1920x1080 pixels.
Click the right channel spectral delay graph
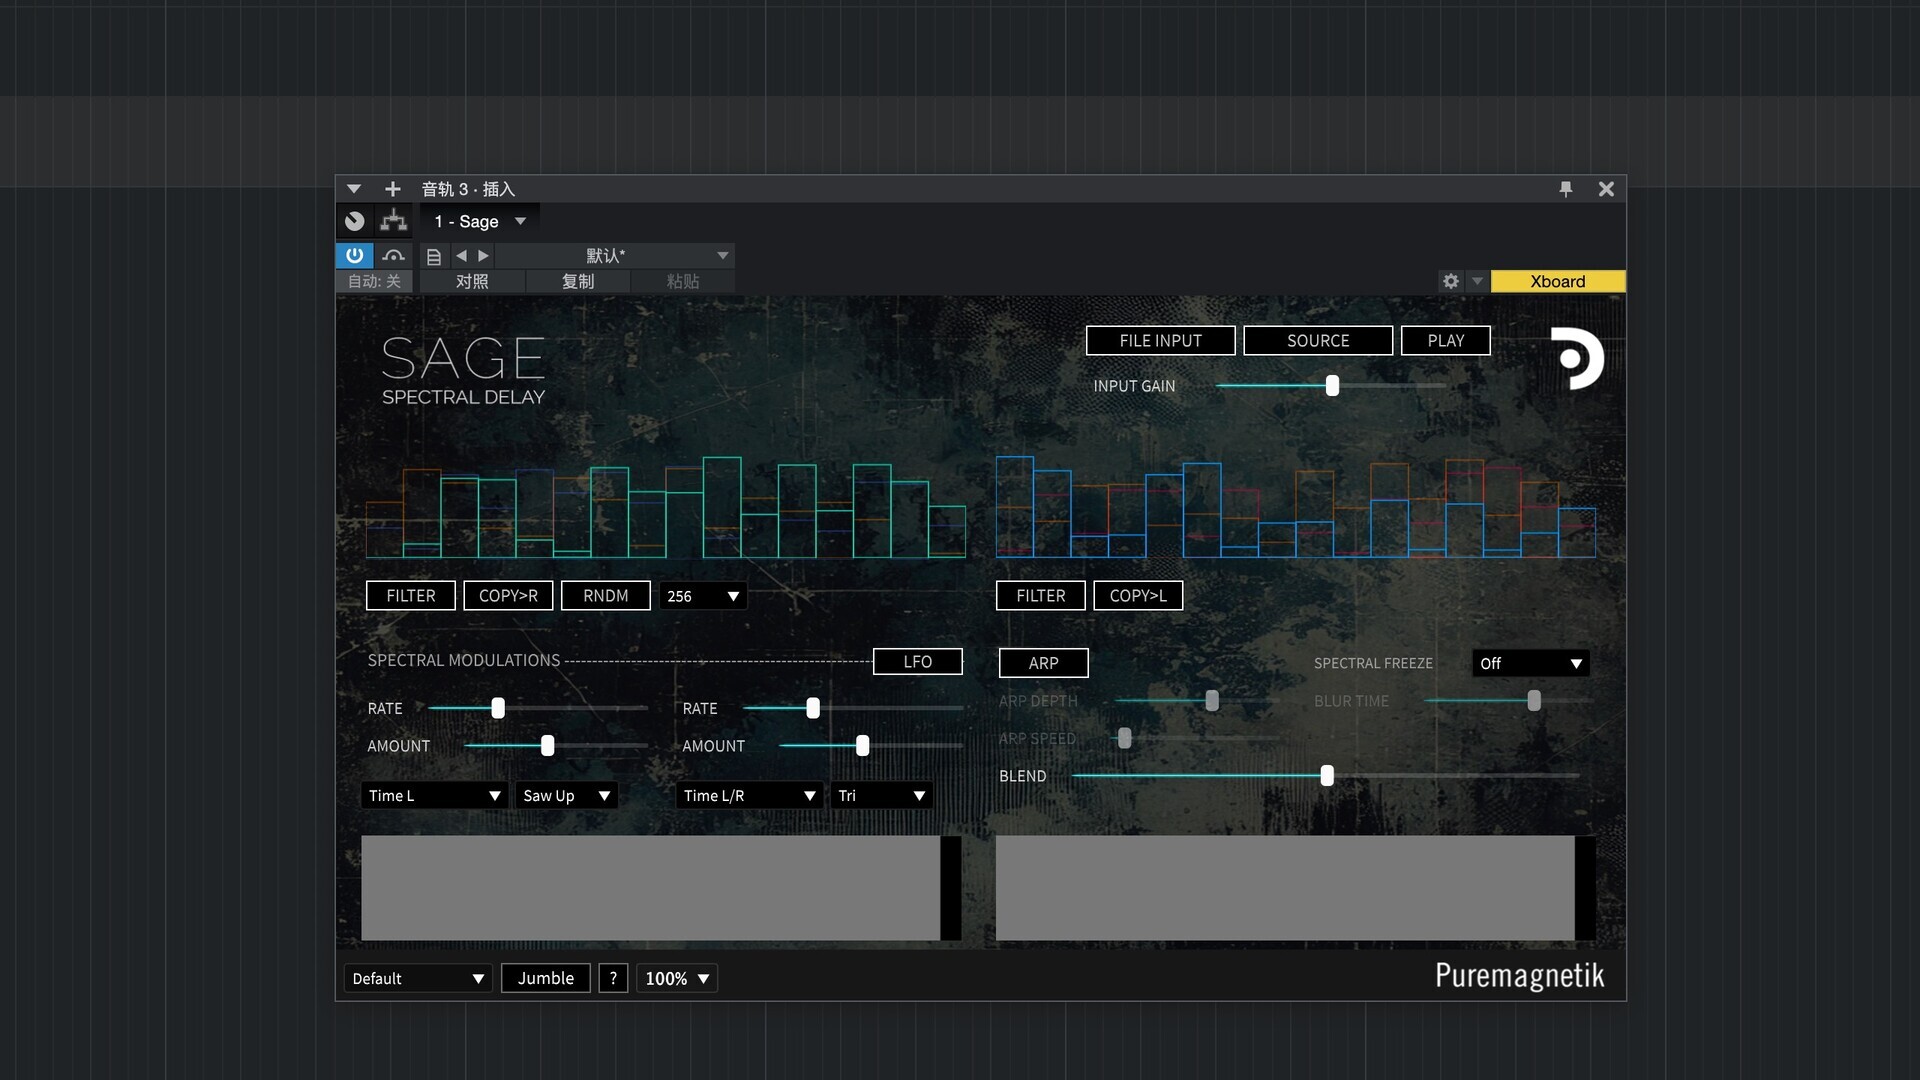tap(1296, 507)
